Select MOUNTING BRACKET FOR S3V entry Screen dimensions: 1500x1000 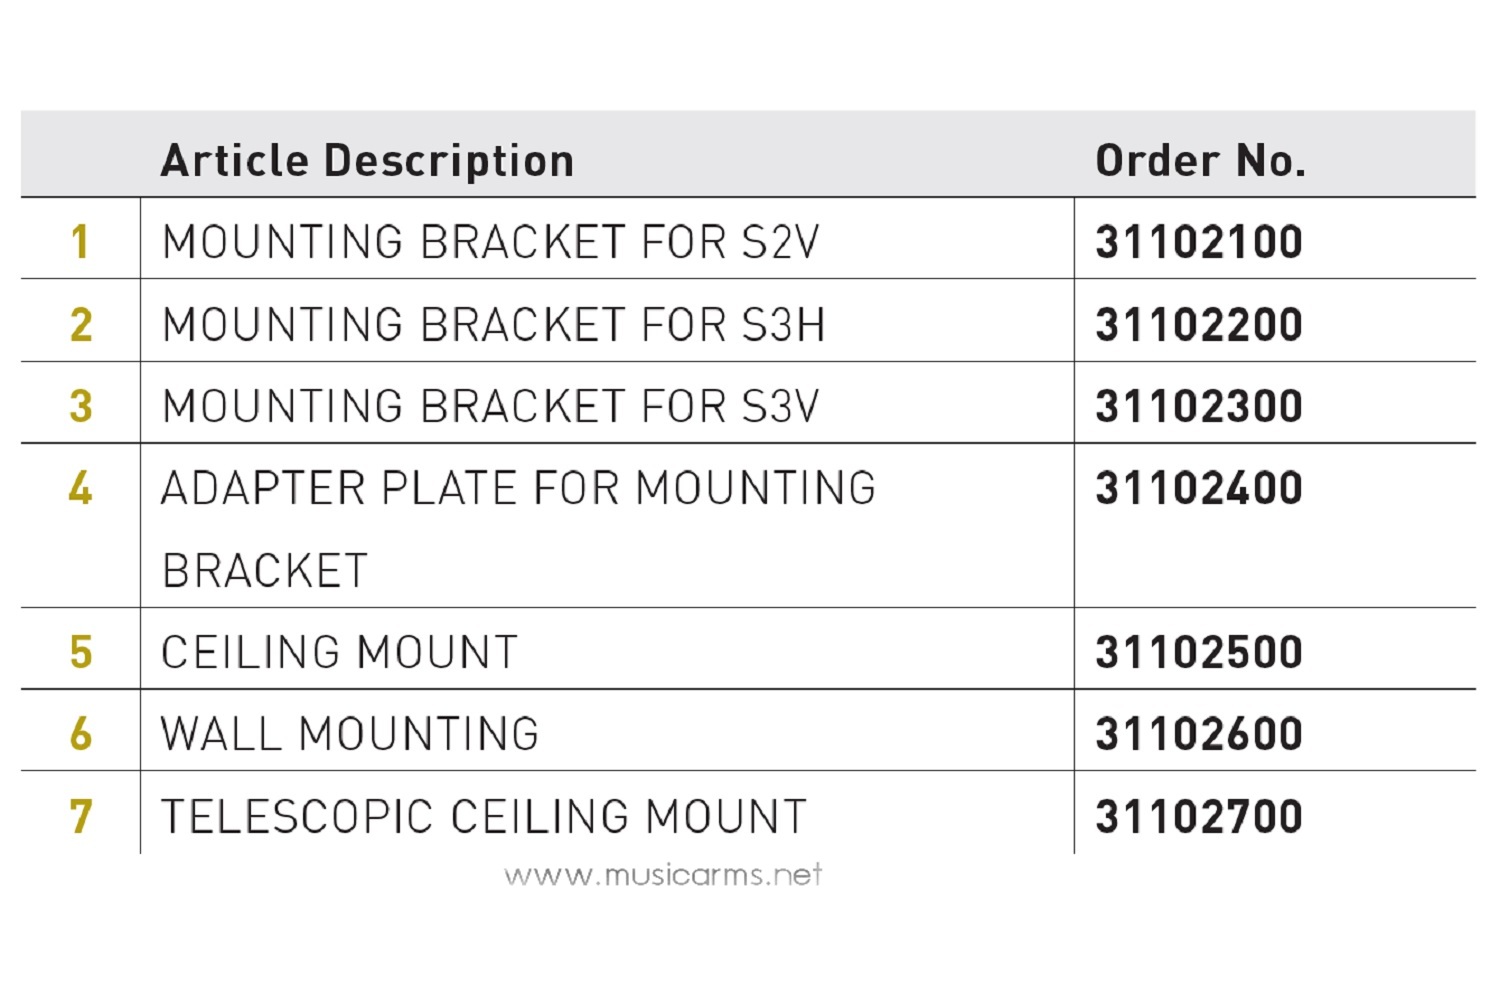pos(490,407)
